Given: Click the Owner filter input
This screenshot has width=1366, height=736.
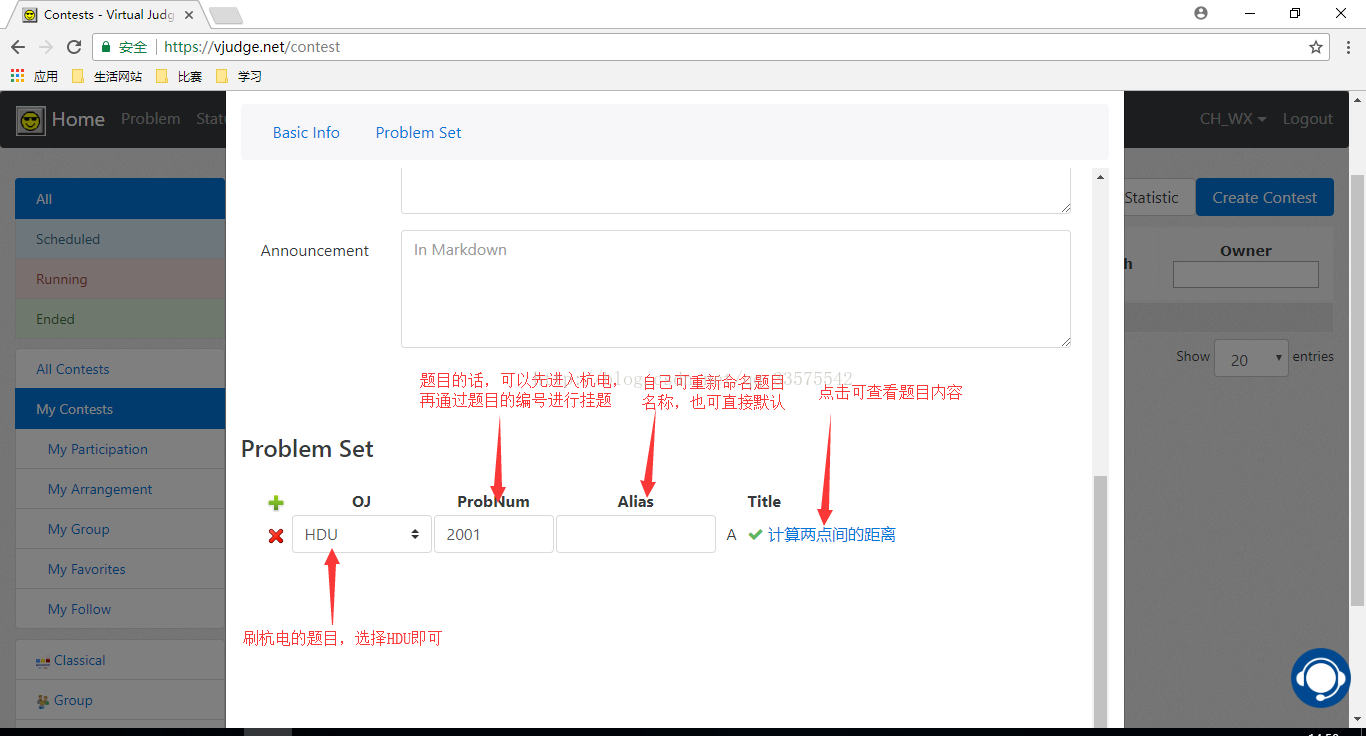Looking at the screenshot, I should 1245,275.
